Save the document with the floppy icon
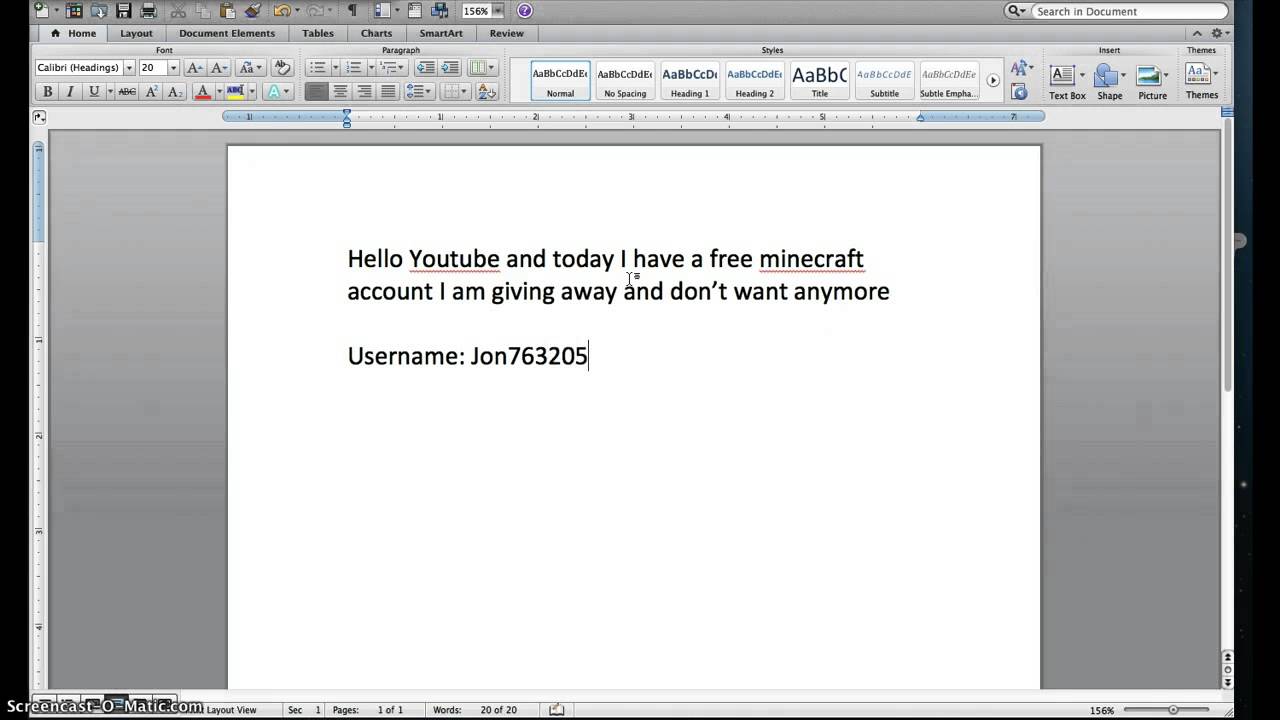1280x720 pixels. 122,11
